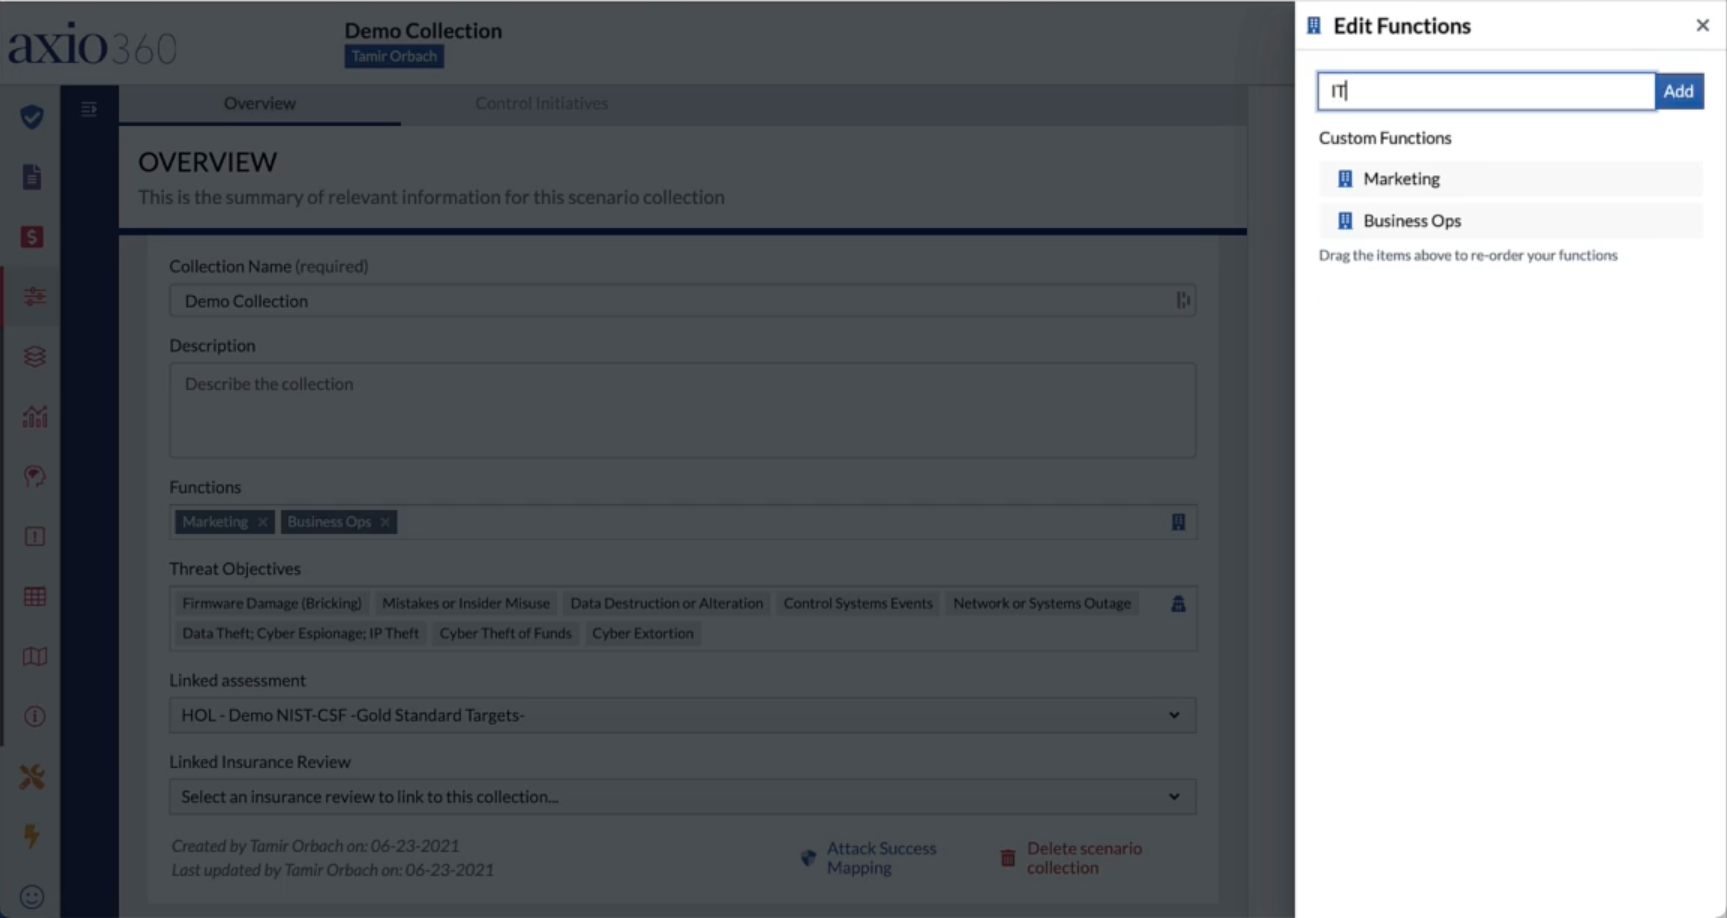This screenshot has height=918, width=1727.
Task: Switch to the Control Initiatives tab
Action: (x=541, y=103)
